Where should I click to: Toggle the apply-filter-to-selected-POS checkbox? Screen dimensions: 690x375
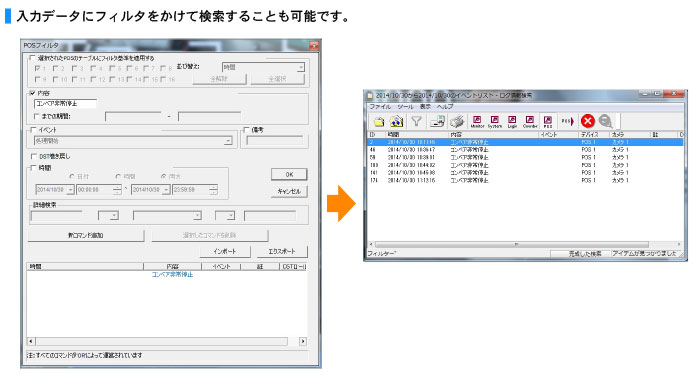coord(33,58)
